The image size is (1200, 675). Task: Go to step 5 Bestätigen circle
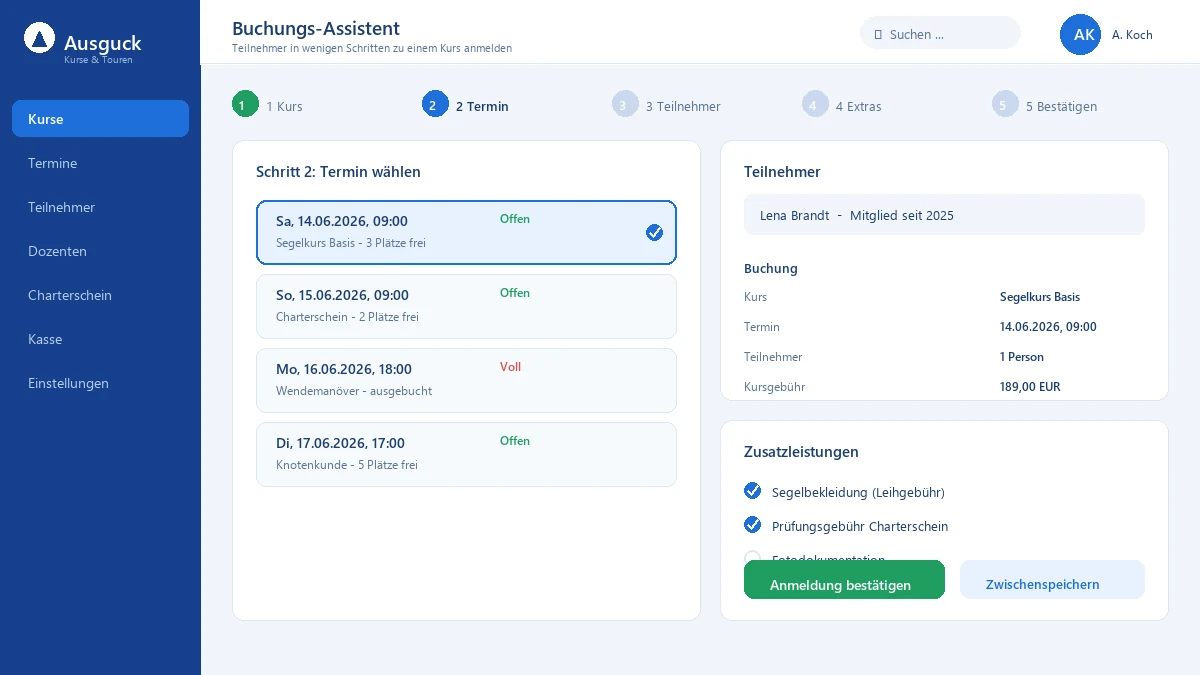click(x=1005, y=104)
